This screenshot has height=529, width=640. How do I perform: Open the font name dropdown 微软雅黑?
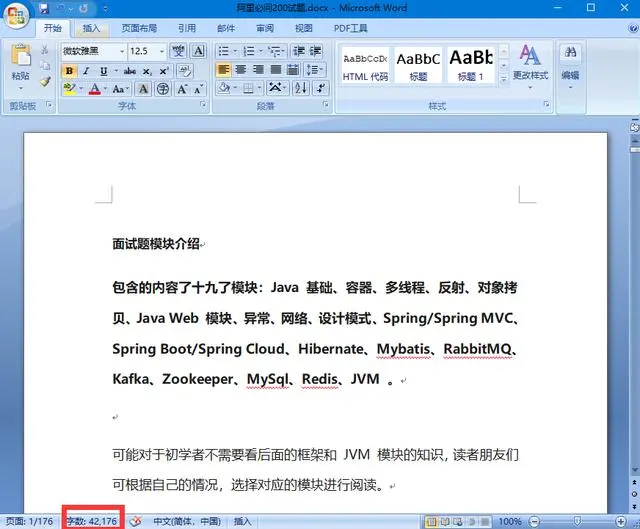point(122,51)
